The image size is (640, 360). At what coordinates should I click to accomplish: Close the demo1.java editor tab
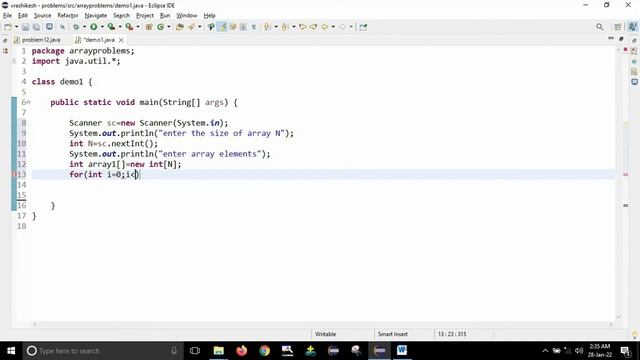(x=121, y=40)
